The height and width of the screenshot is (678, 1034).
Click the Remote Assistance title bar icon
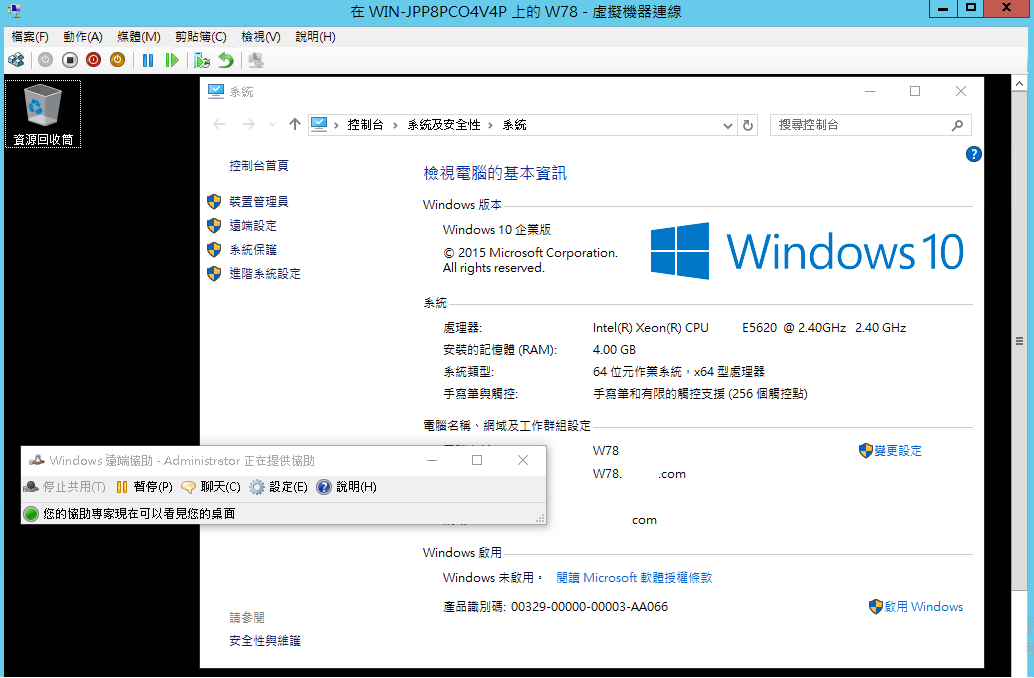(x=36, y=460)
